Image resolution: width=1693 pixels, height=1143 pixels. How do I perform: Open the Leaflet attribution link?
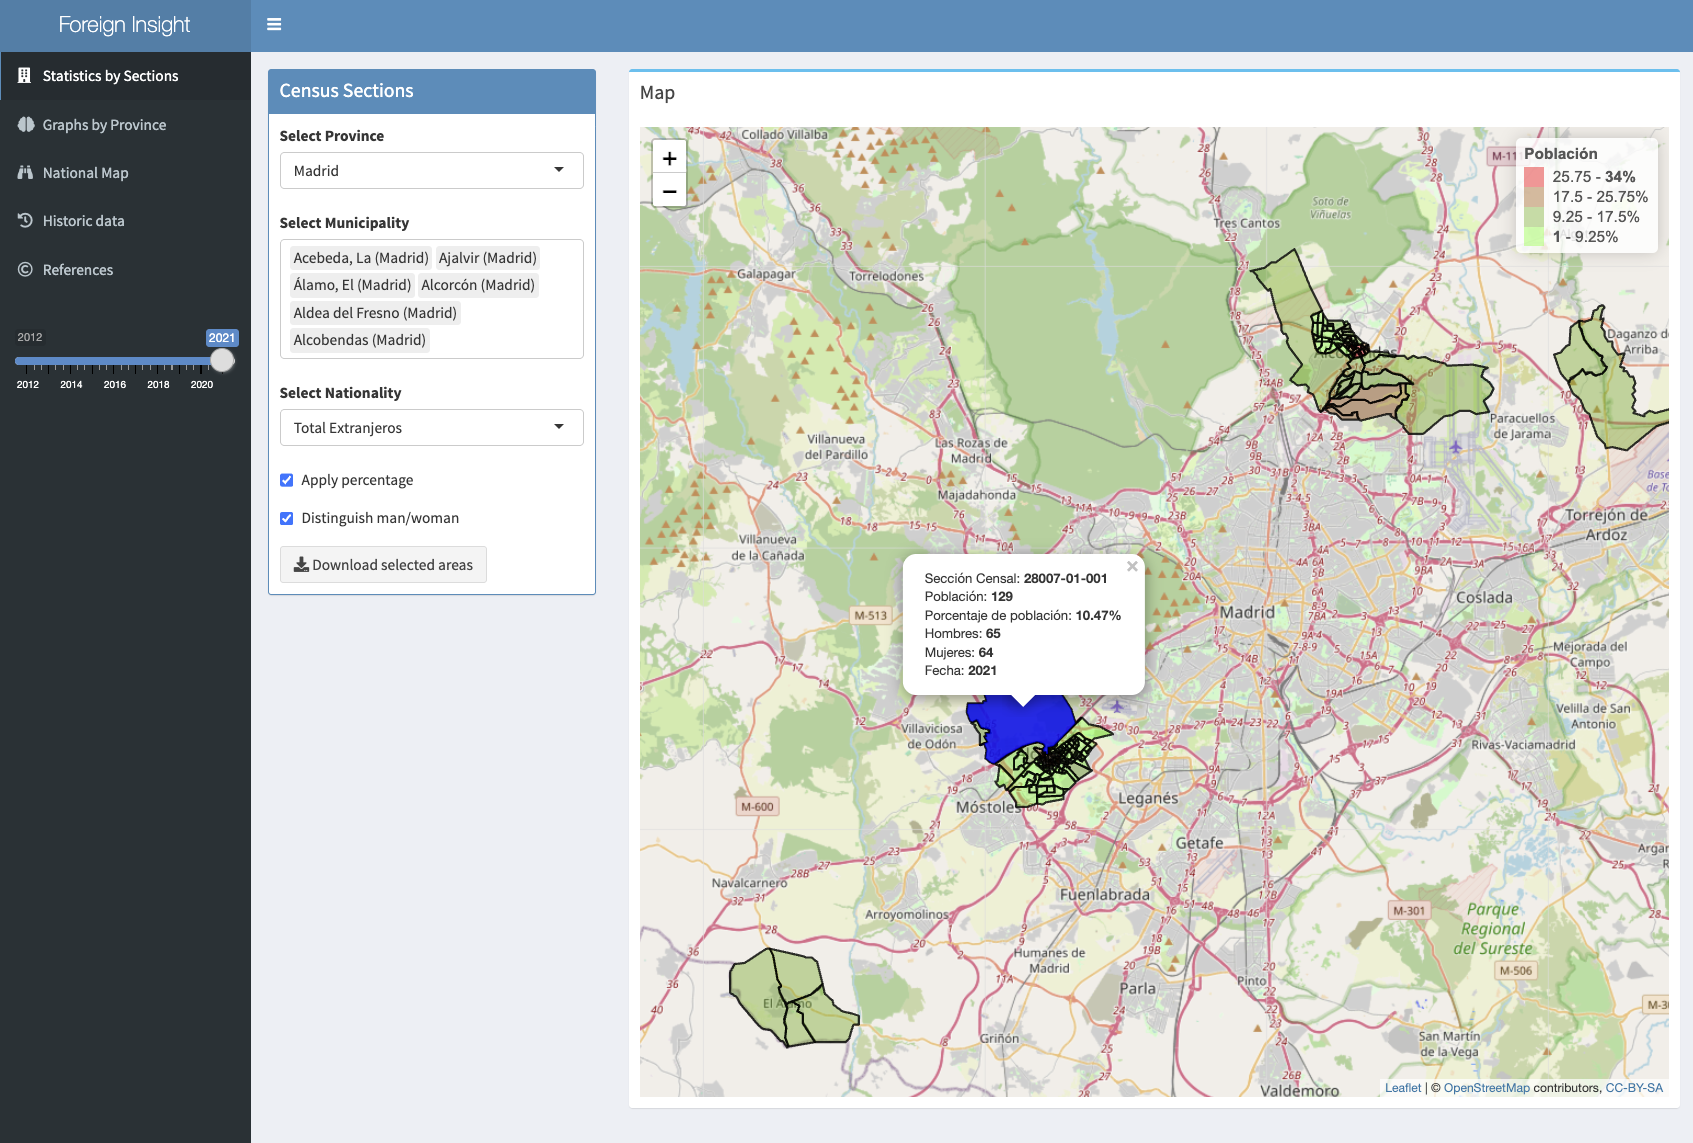(x=1402, y=1088)
